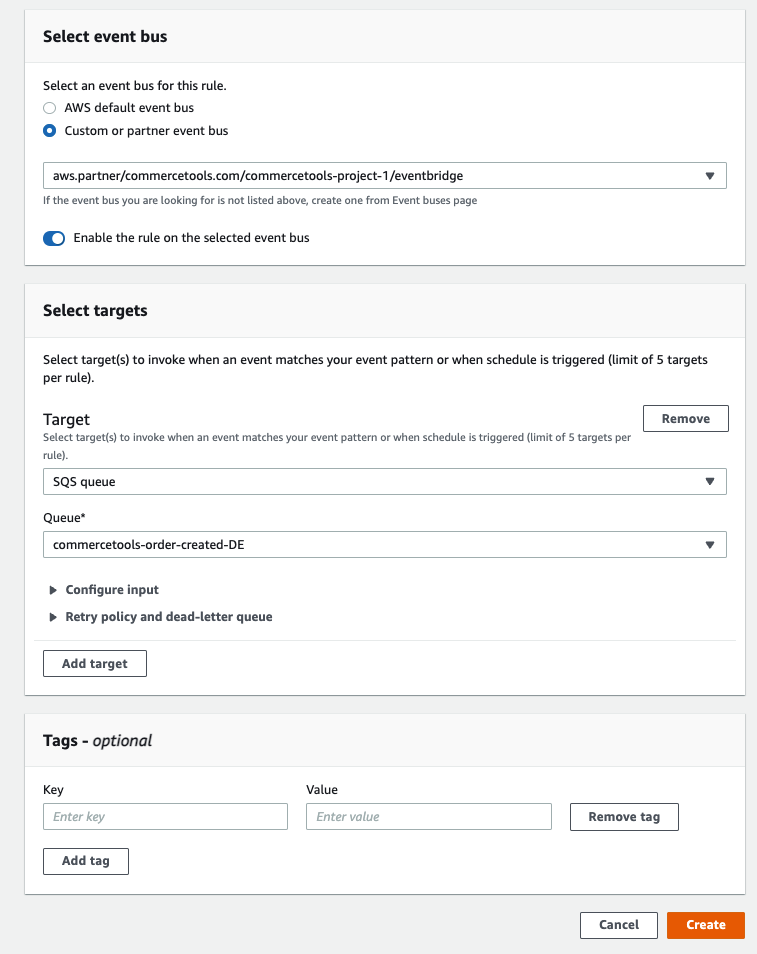
Task: Click the Tags - optional heading
Action: pos(97,741)
